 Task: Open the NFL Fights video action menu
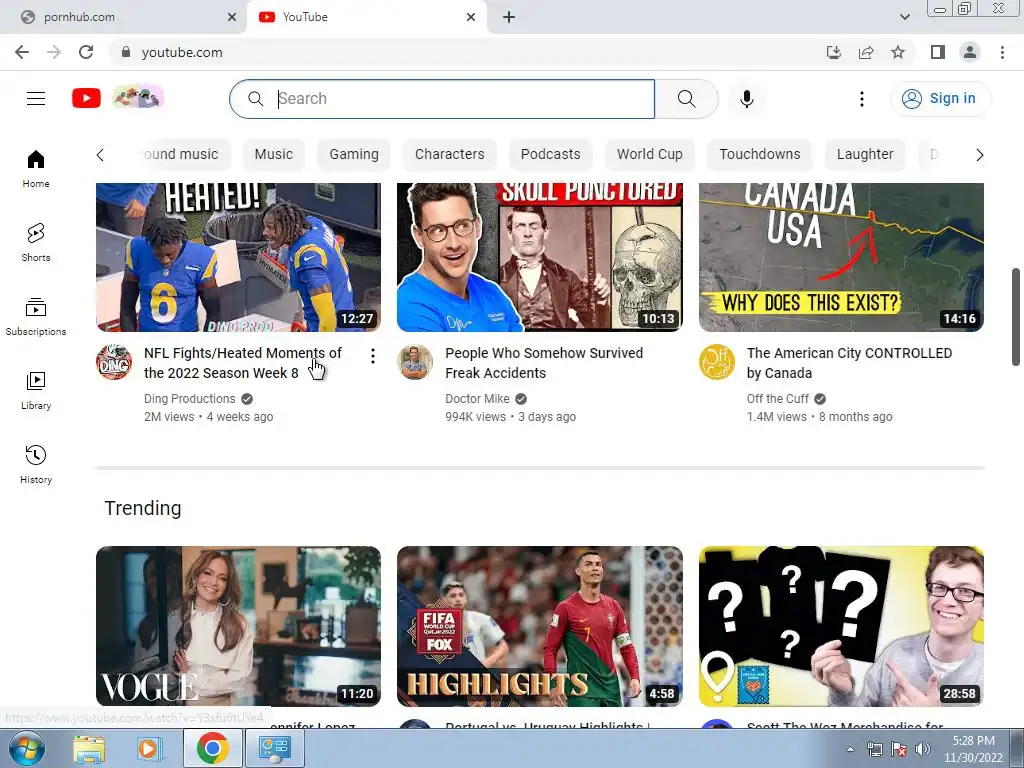(372, 356)
